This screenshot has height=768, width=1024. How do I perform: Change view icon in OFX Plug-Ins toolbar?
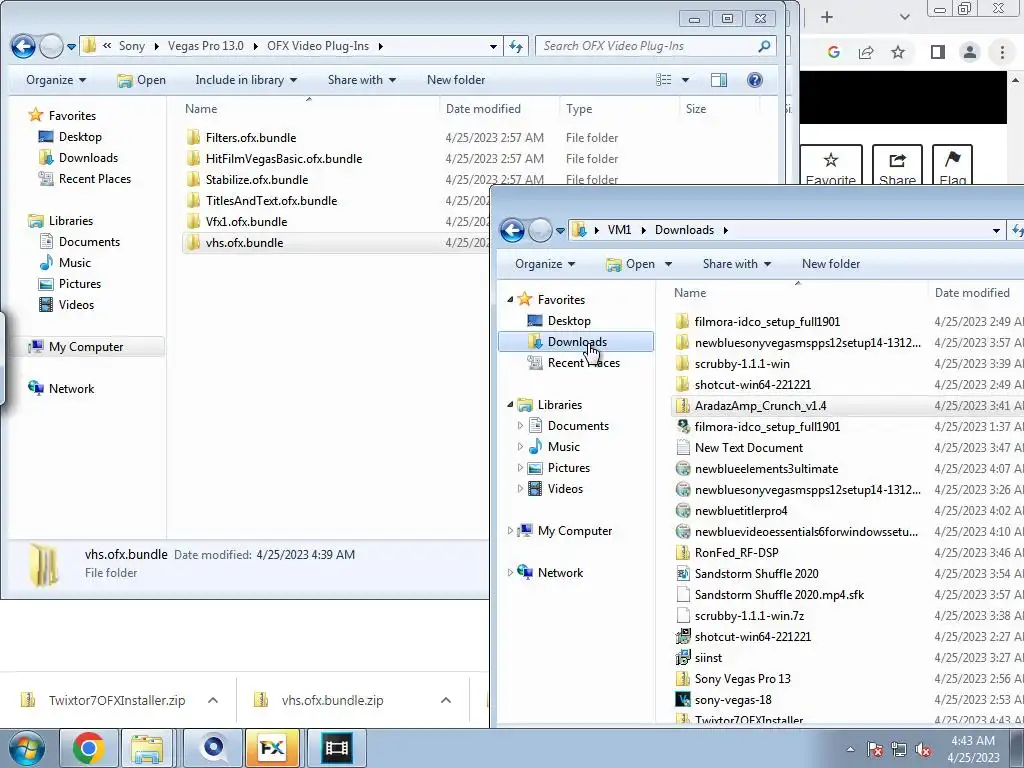[x=664, y=80]
